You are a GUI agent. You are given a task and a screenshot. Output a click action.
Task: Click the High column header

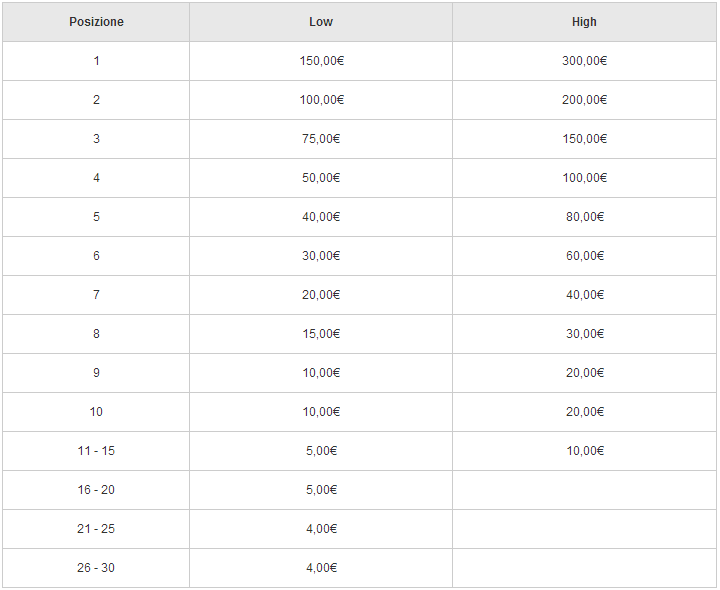tap(584, 22)
